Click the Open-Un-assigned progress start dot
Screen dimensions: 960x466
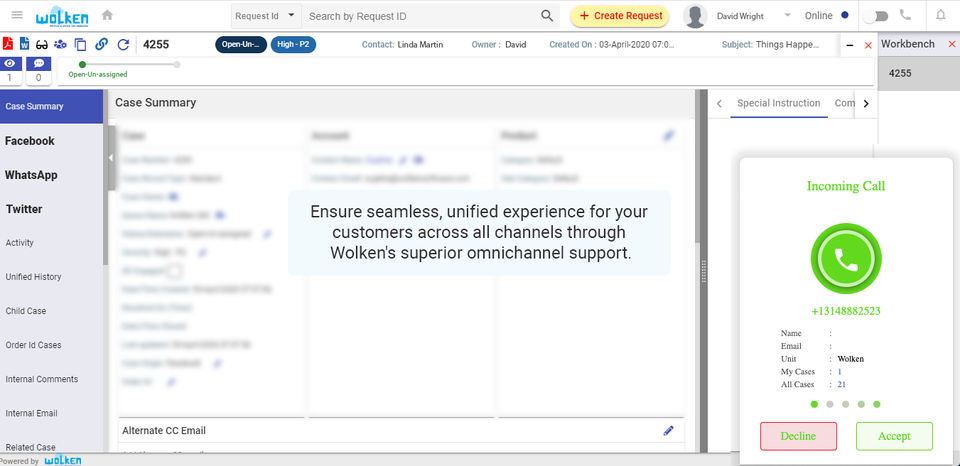pyautogui.click(x=83, y=64)
